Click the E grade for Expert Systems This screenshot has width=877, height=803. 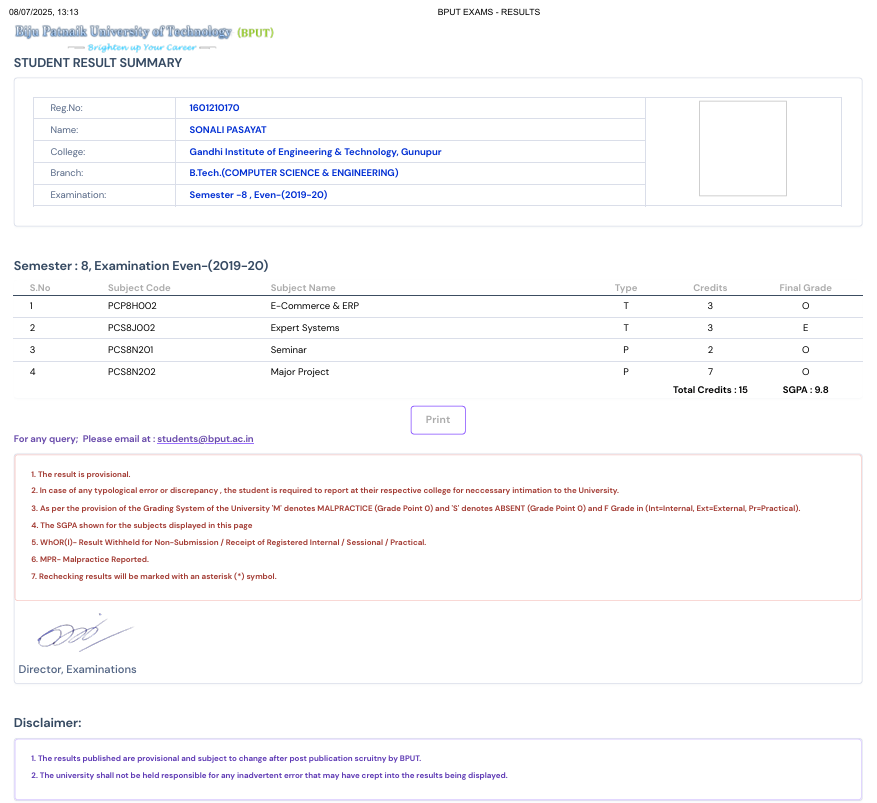pyautogui.click(x=805, y=328)
